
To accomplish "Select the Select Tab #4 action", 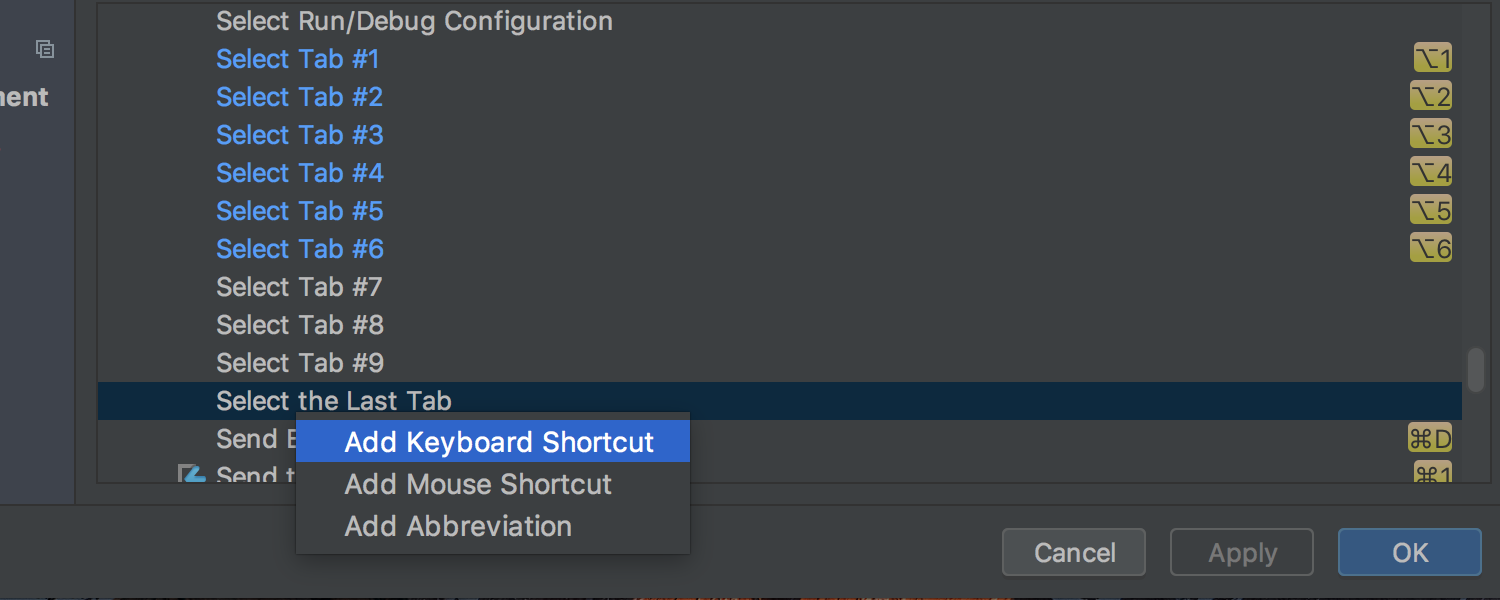I will click(x=300, y=173).
